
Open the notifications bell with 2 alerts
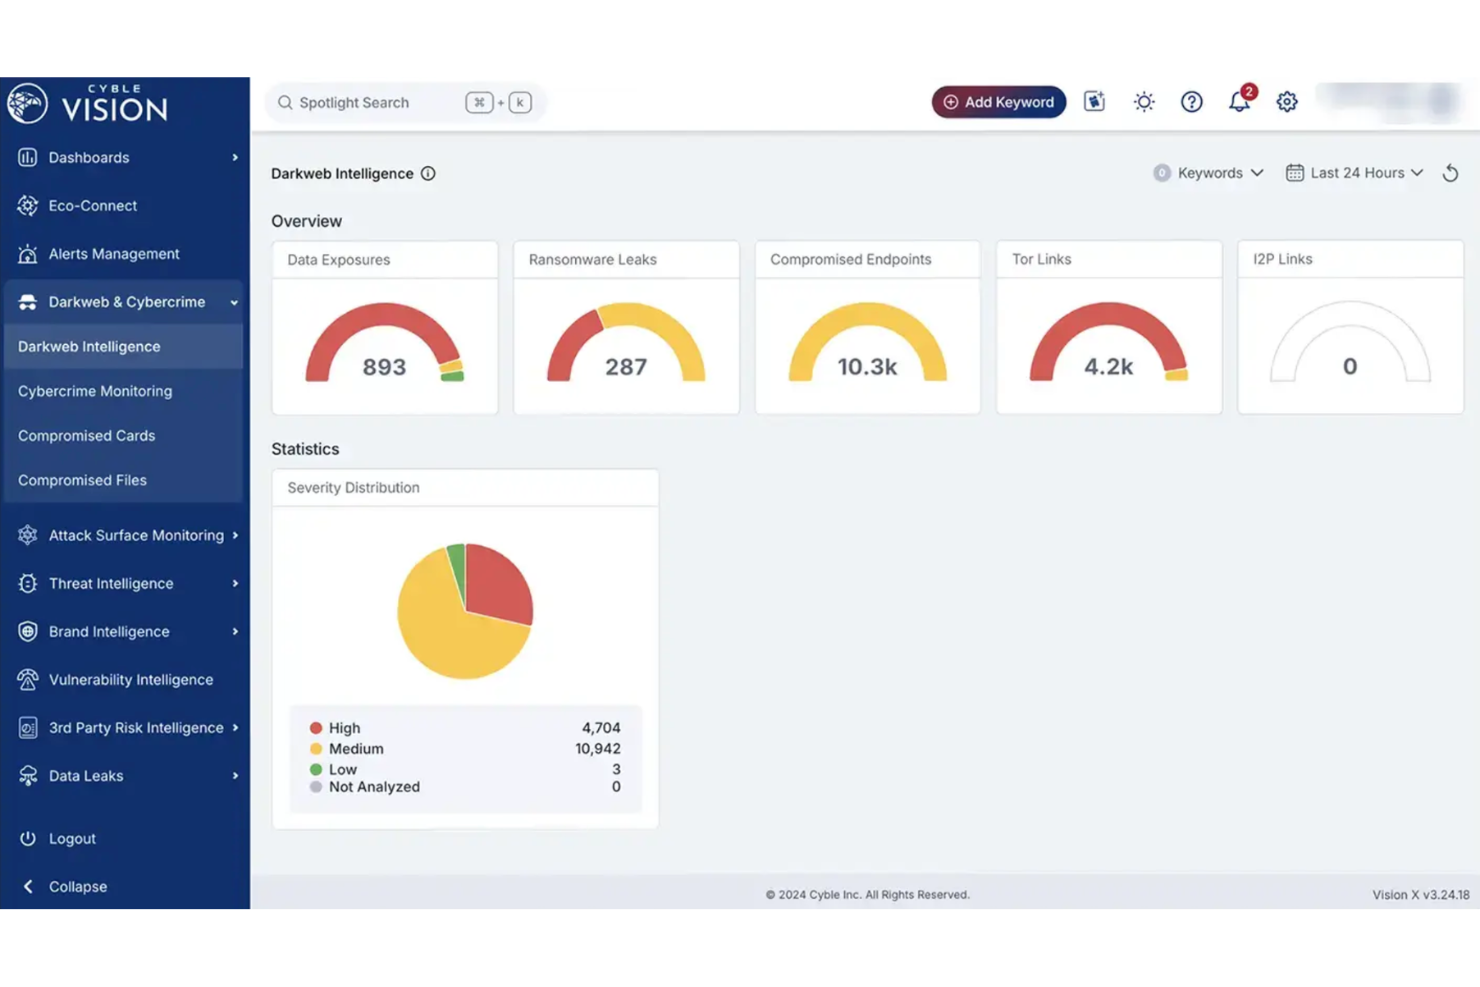1239,101
